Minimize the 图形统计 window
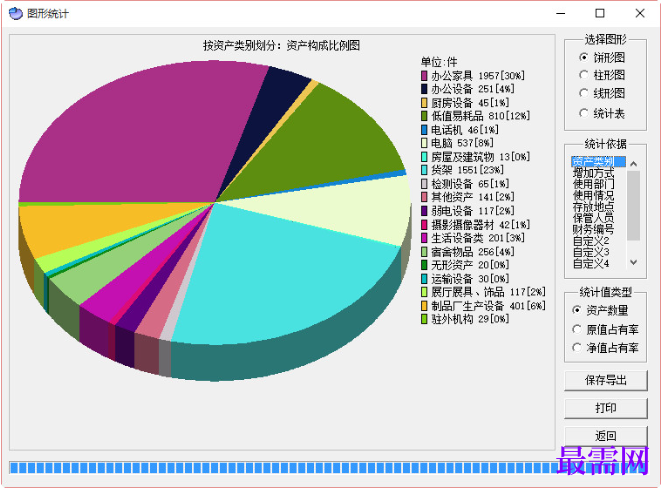The height and width of the screenshot is (492, 668). pos(561,14)
